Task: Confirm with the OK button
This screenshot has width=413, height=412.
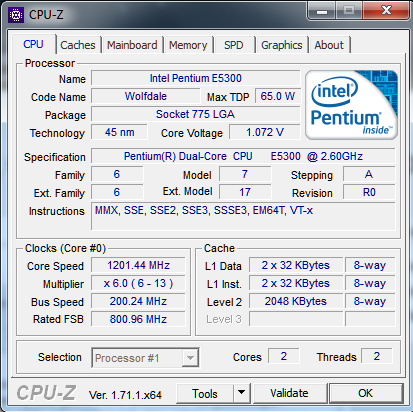Action: [366, 393]
